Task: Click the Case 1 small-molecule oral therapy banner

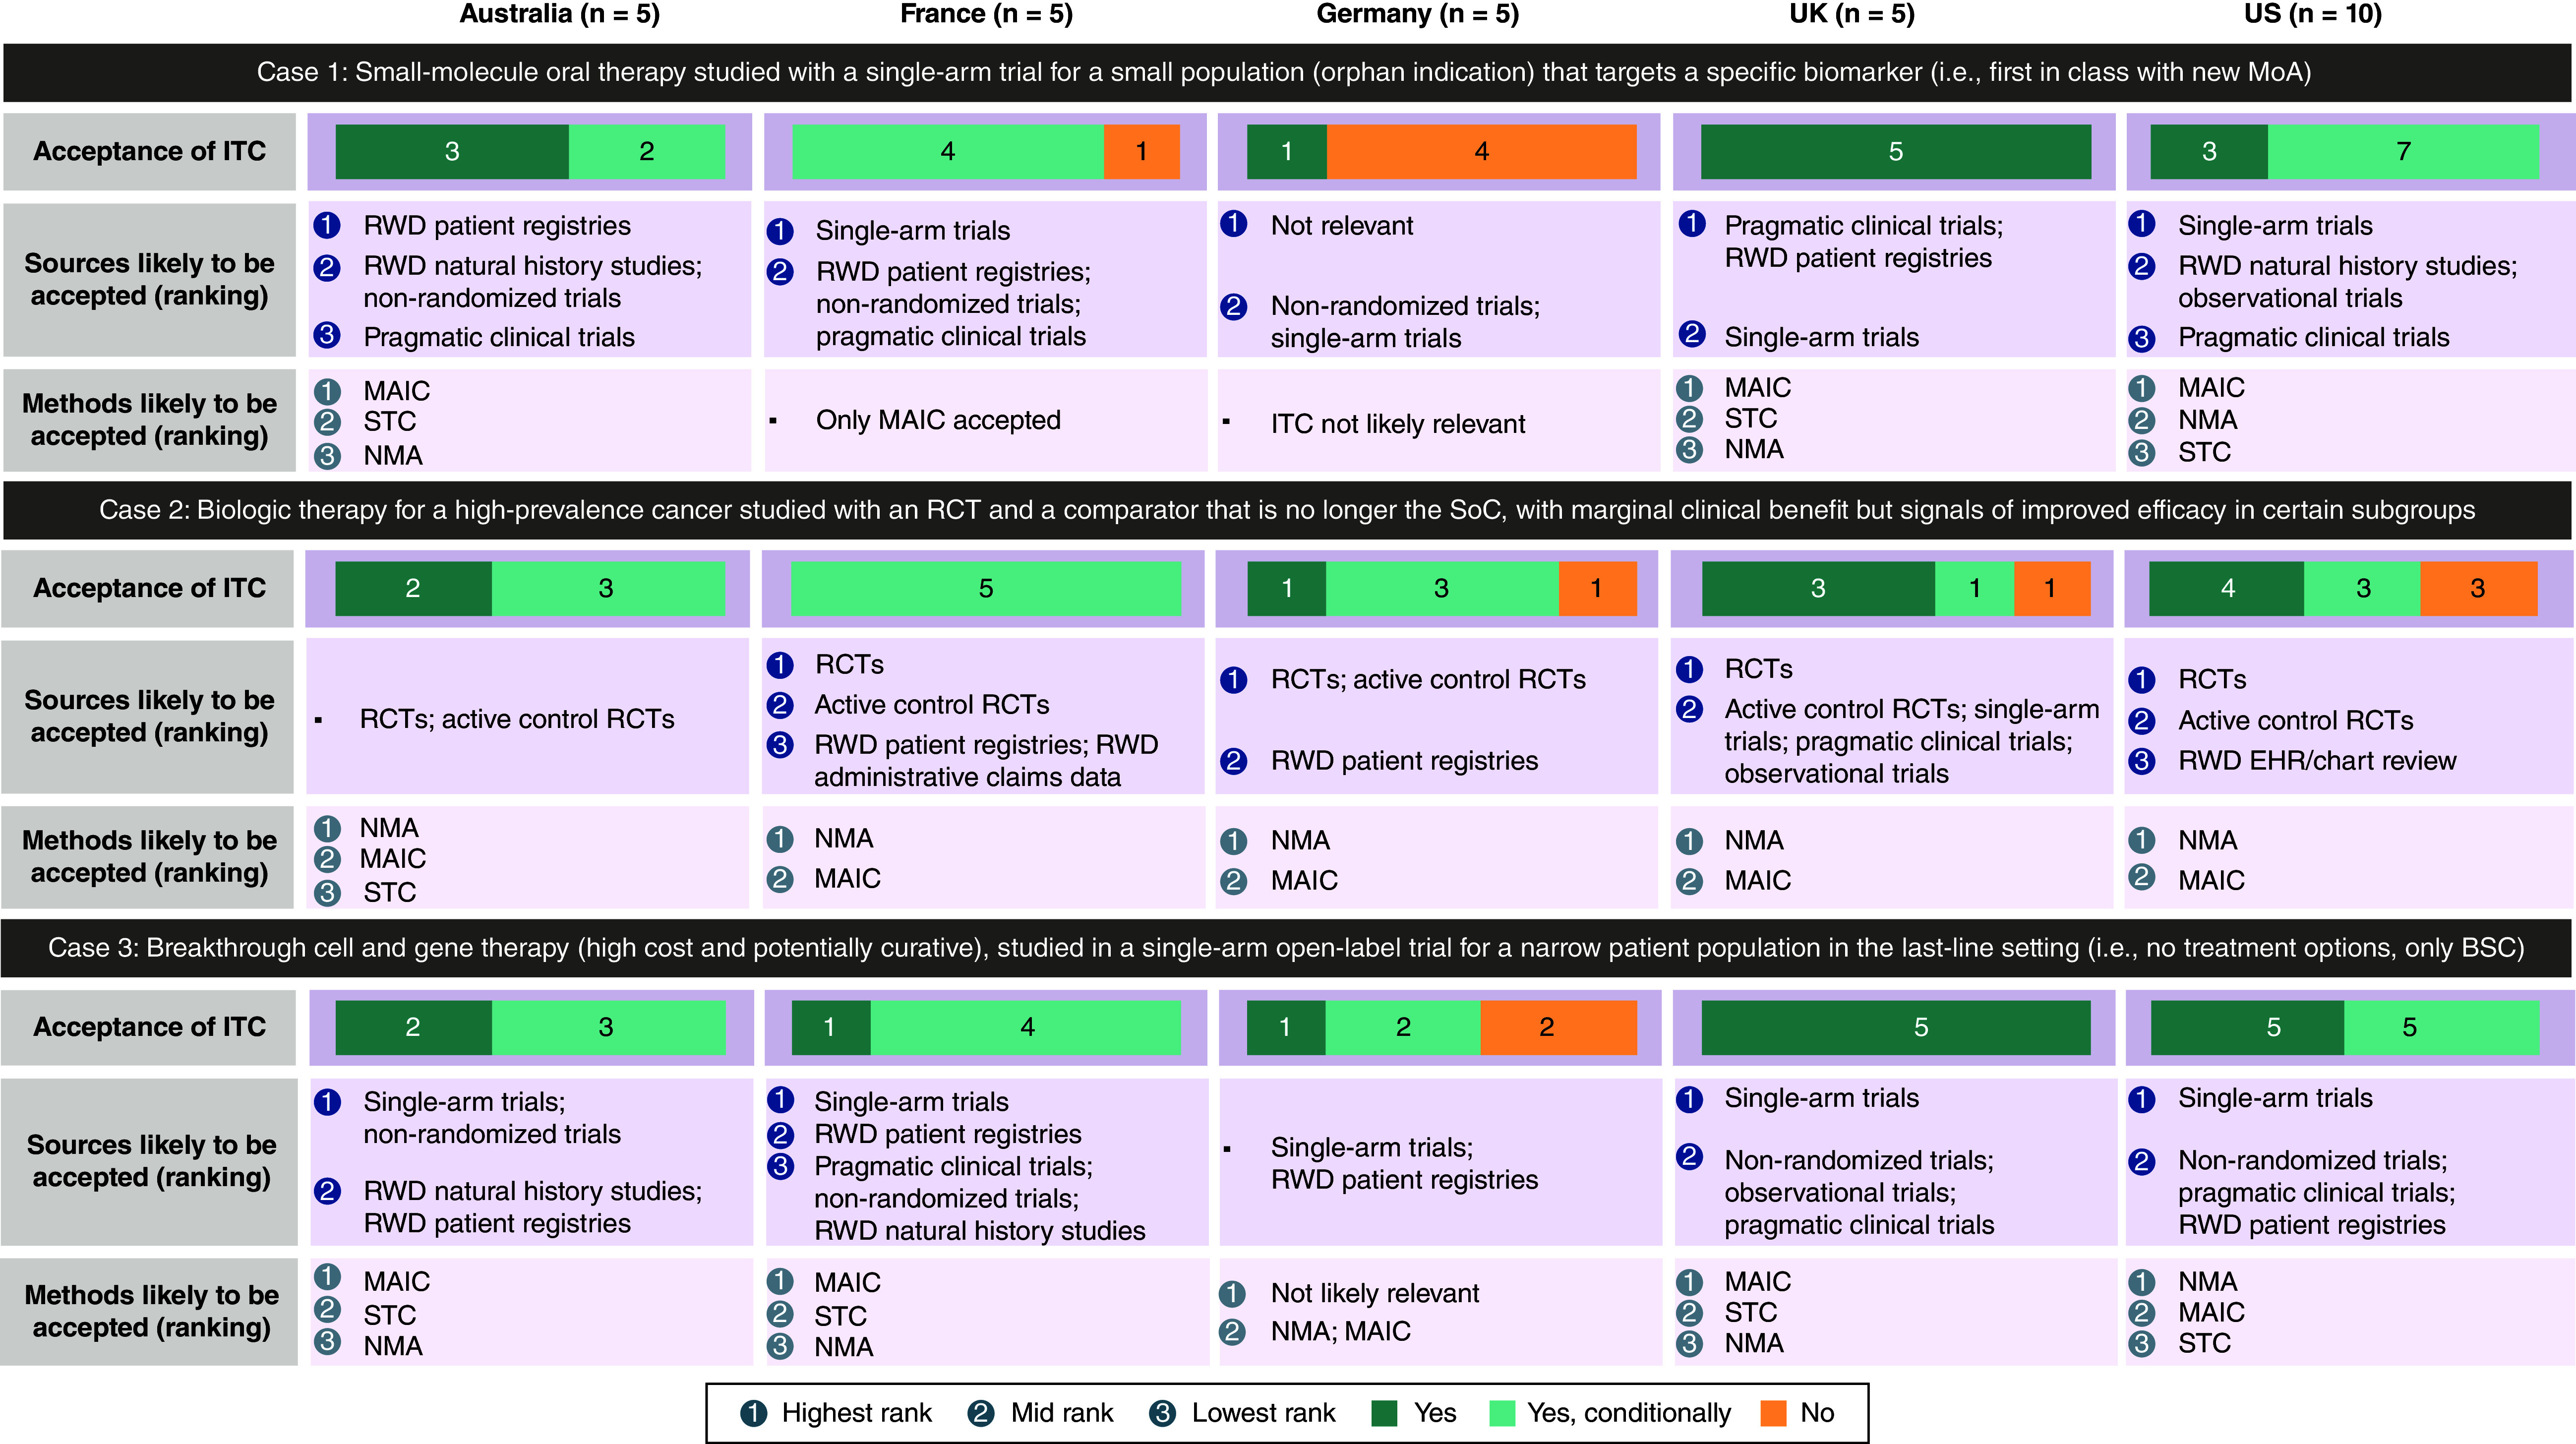Action: (x=1286, y=72)
